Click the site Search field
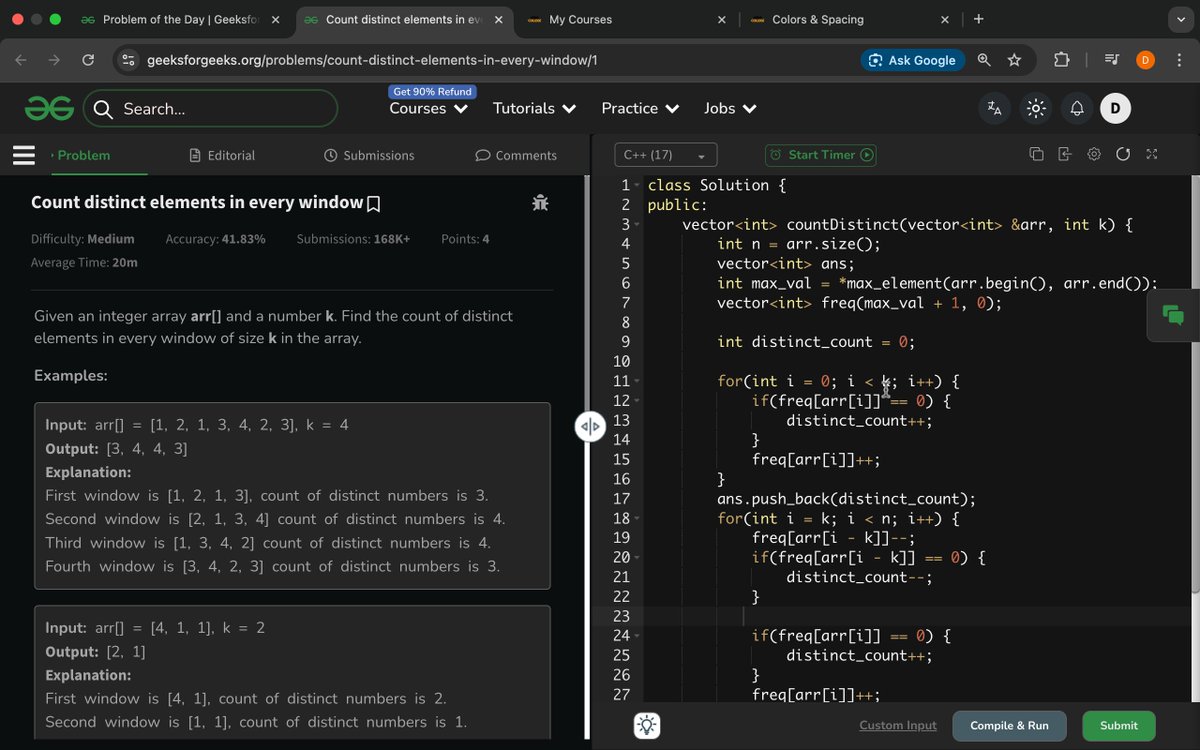This screenshot has width=1200, height=750. tap(210, 109)
